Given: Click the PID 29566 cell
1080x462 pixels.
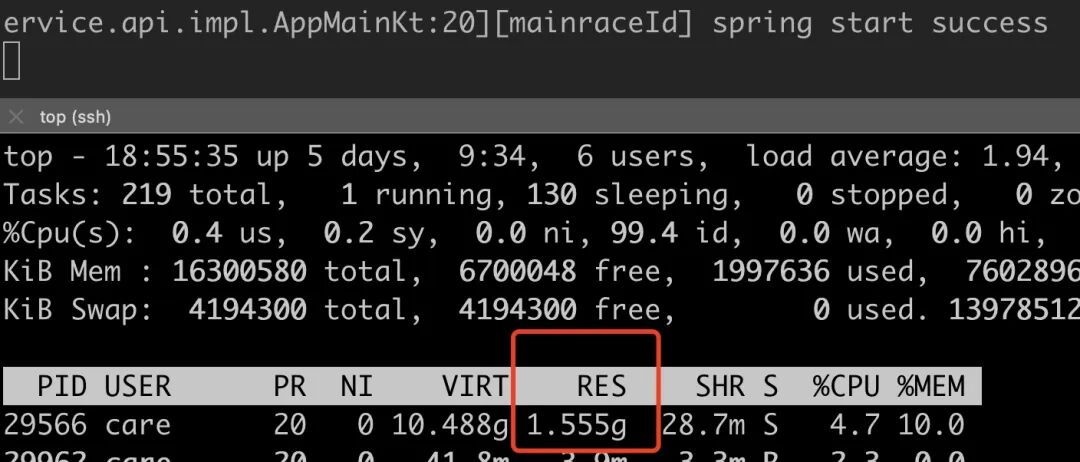Looking at the screenshot, I should [x=45, y=425].
